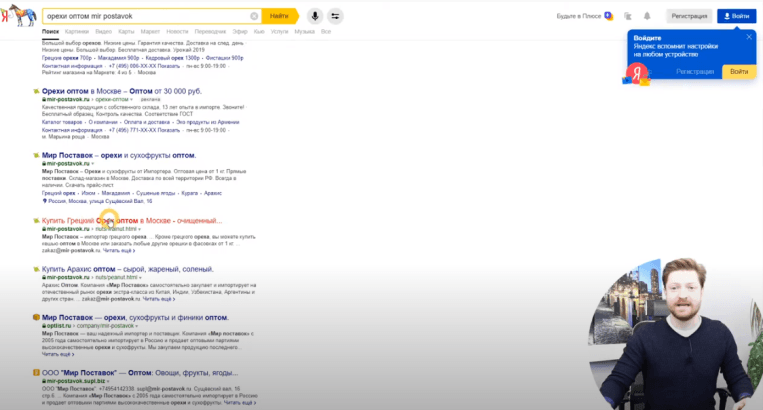This screenshot has width=763, height=410.
Task: Open dropdown arrow after nuts/walnut.html
Action: [139, 229]
